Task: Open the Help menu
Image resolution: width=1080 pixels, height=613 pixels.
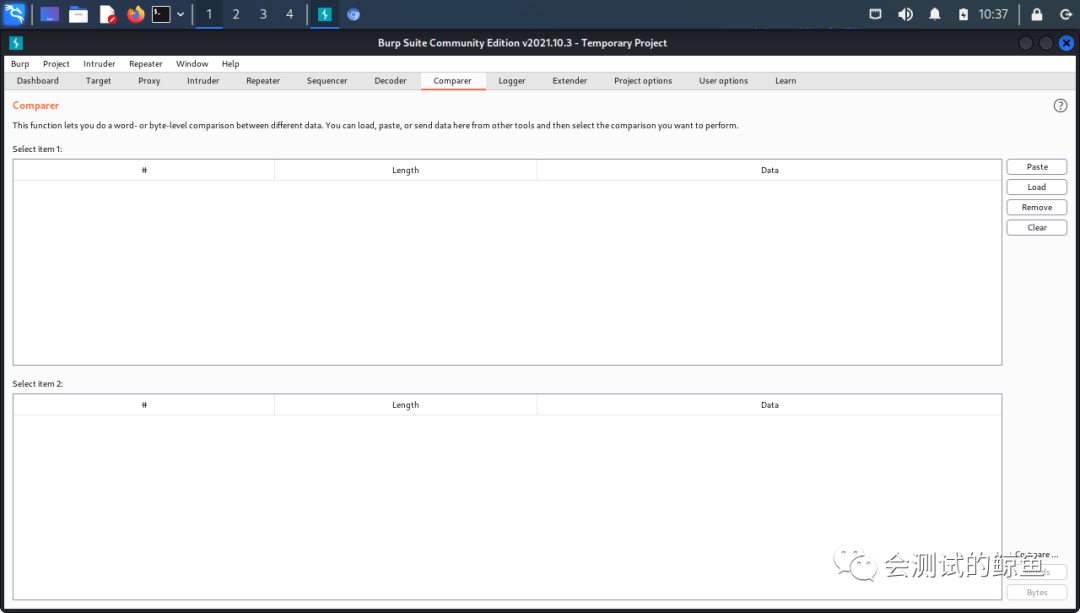Action: pos(231,63)
